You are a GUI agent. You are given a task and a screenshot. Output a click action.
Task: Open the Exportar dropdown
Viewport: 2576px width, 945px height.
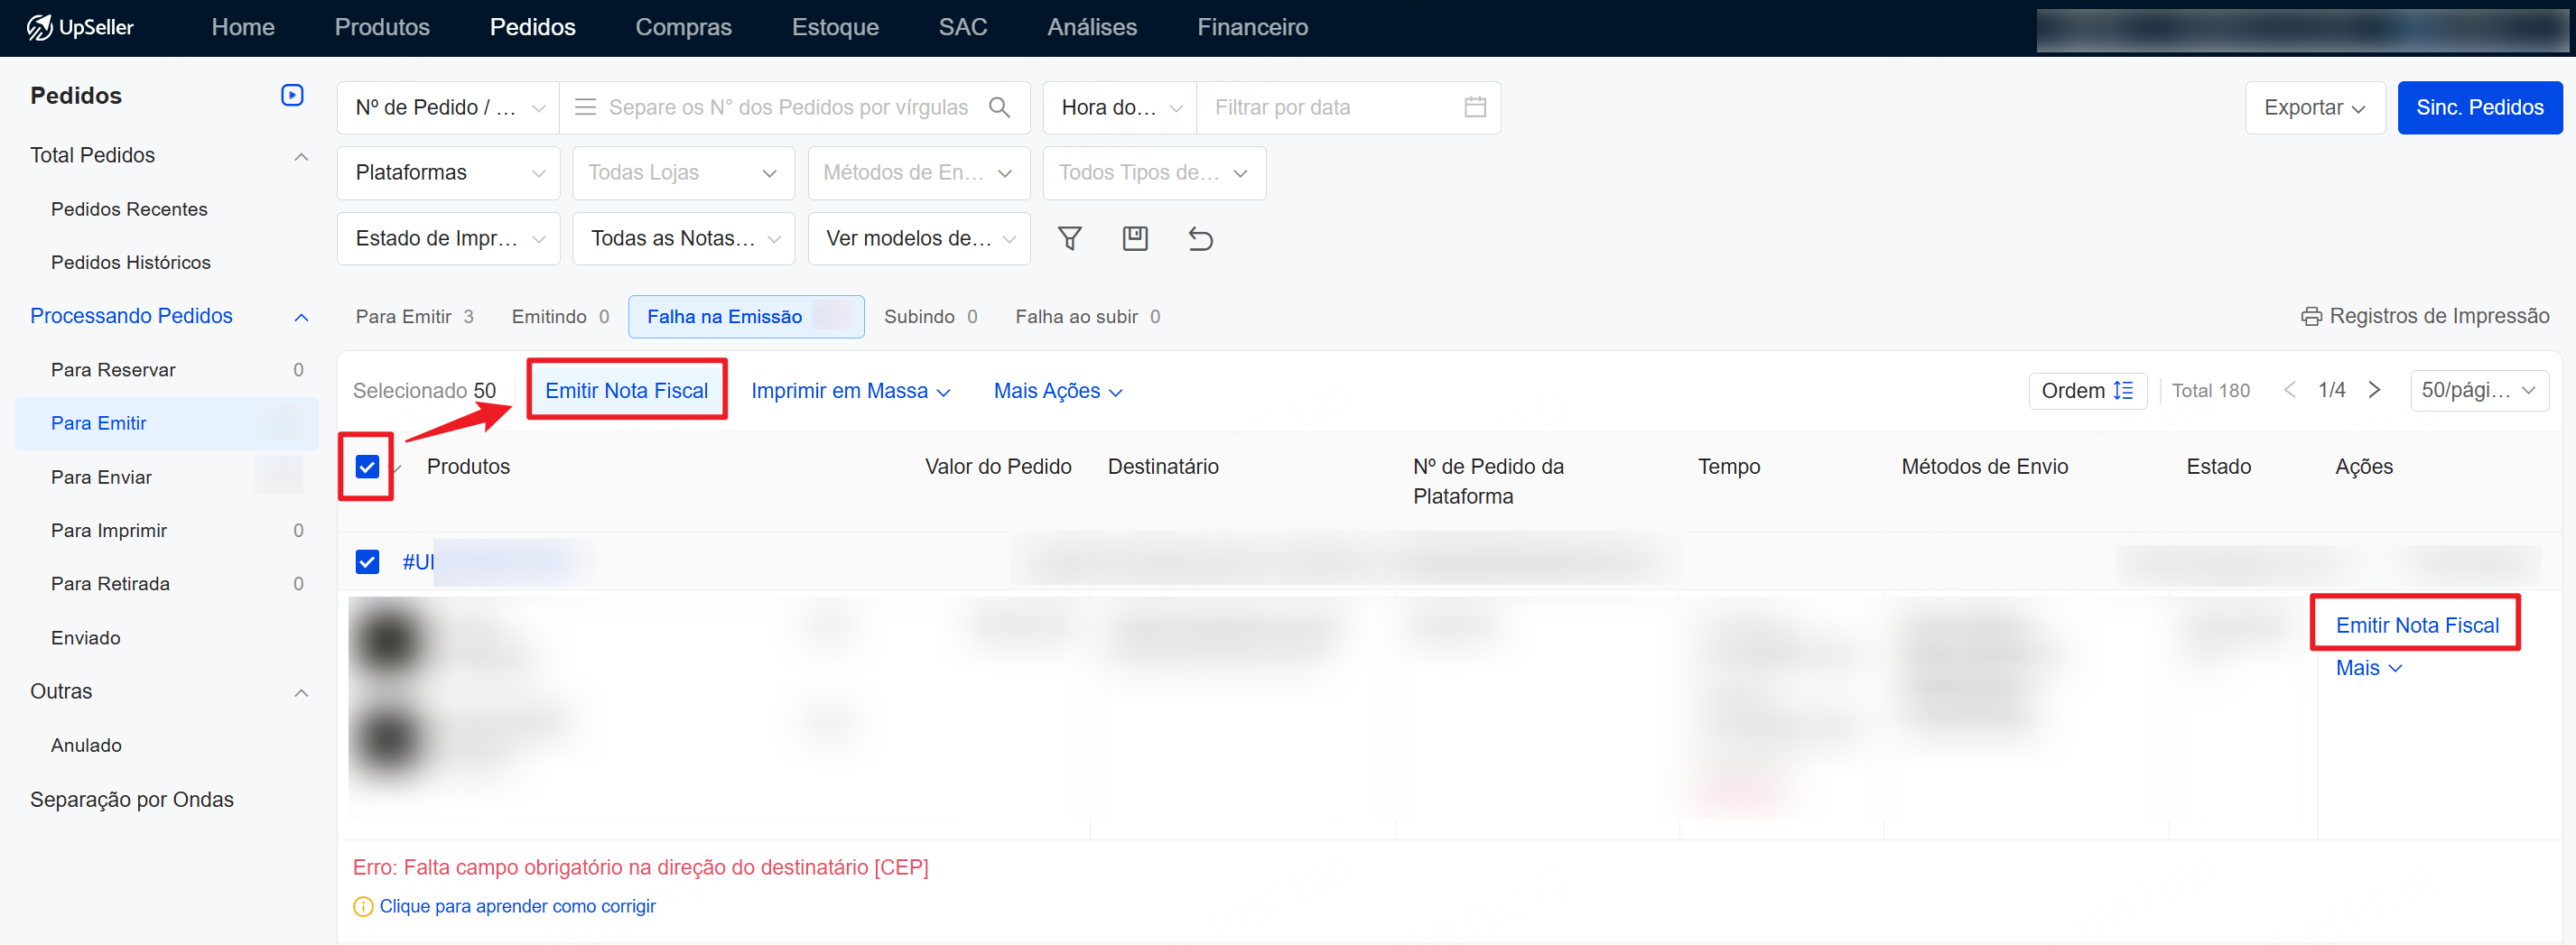(x=2313, y=107)
